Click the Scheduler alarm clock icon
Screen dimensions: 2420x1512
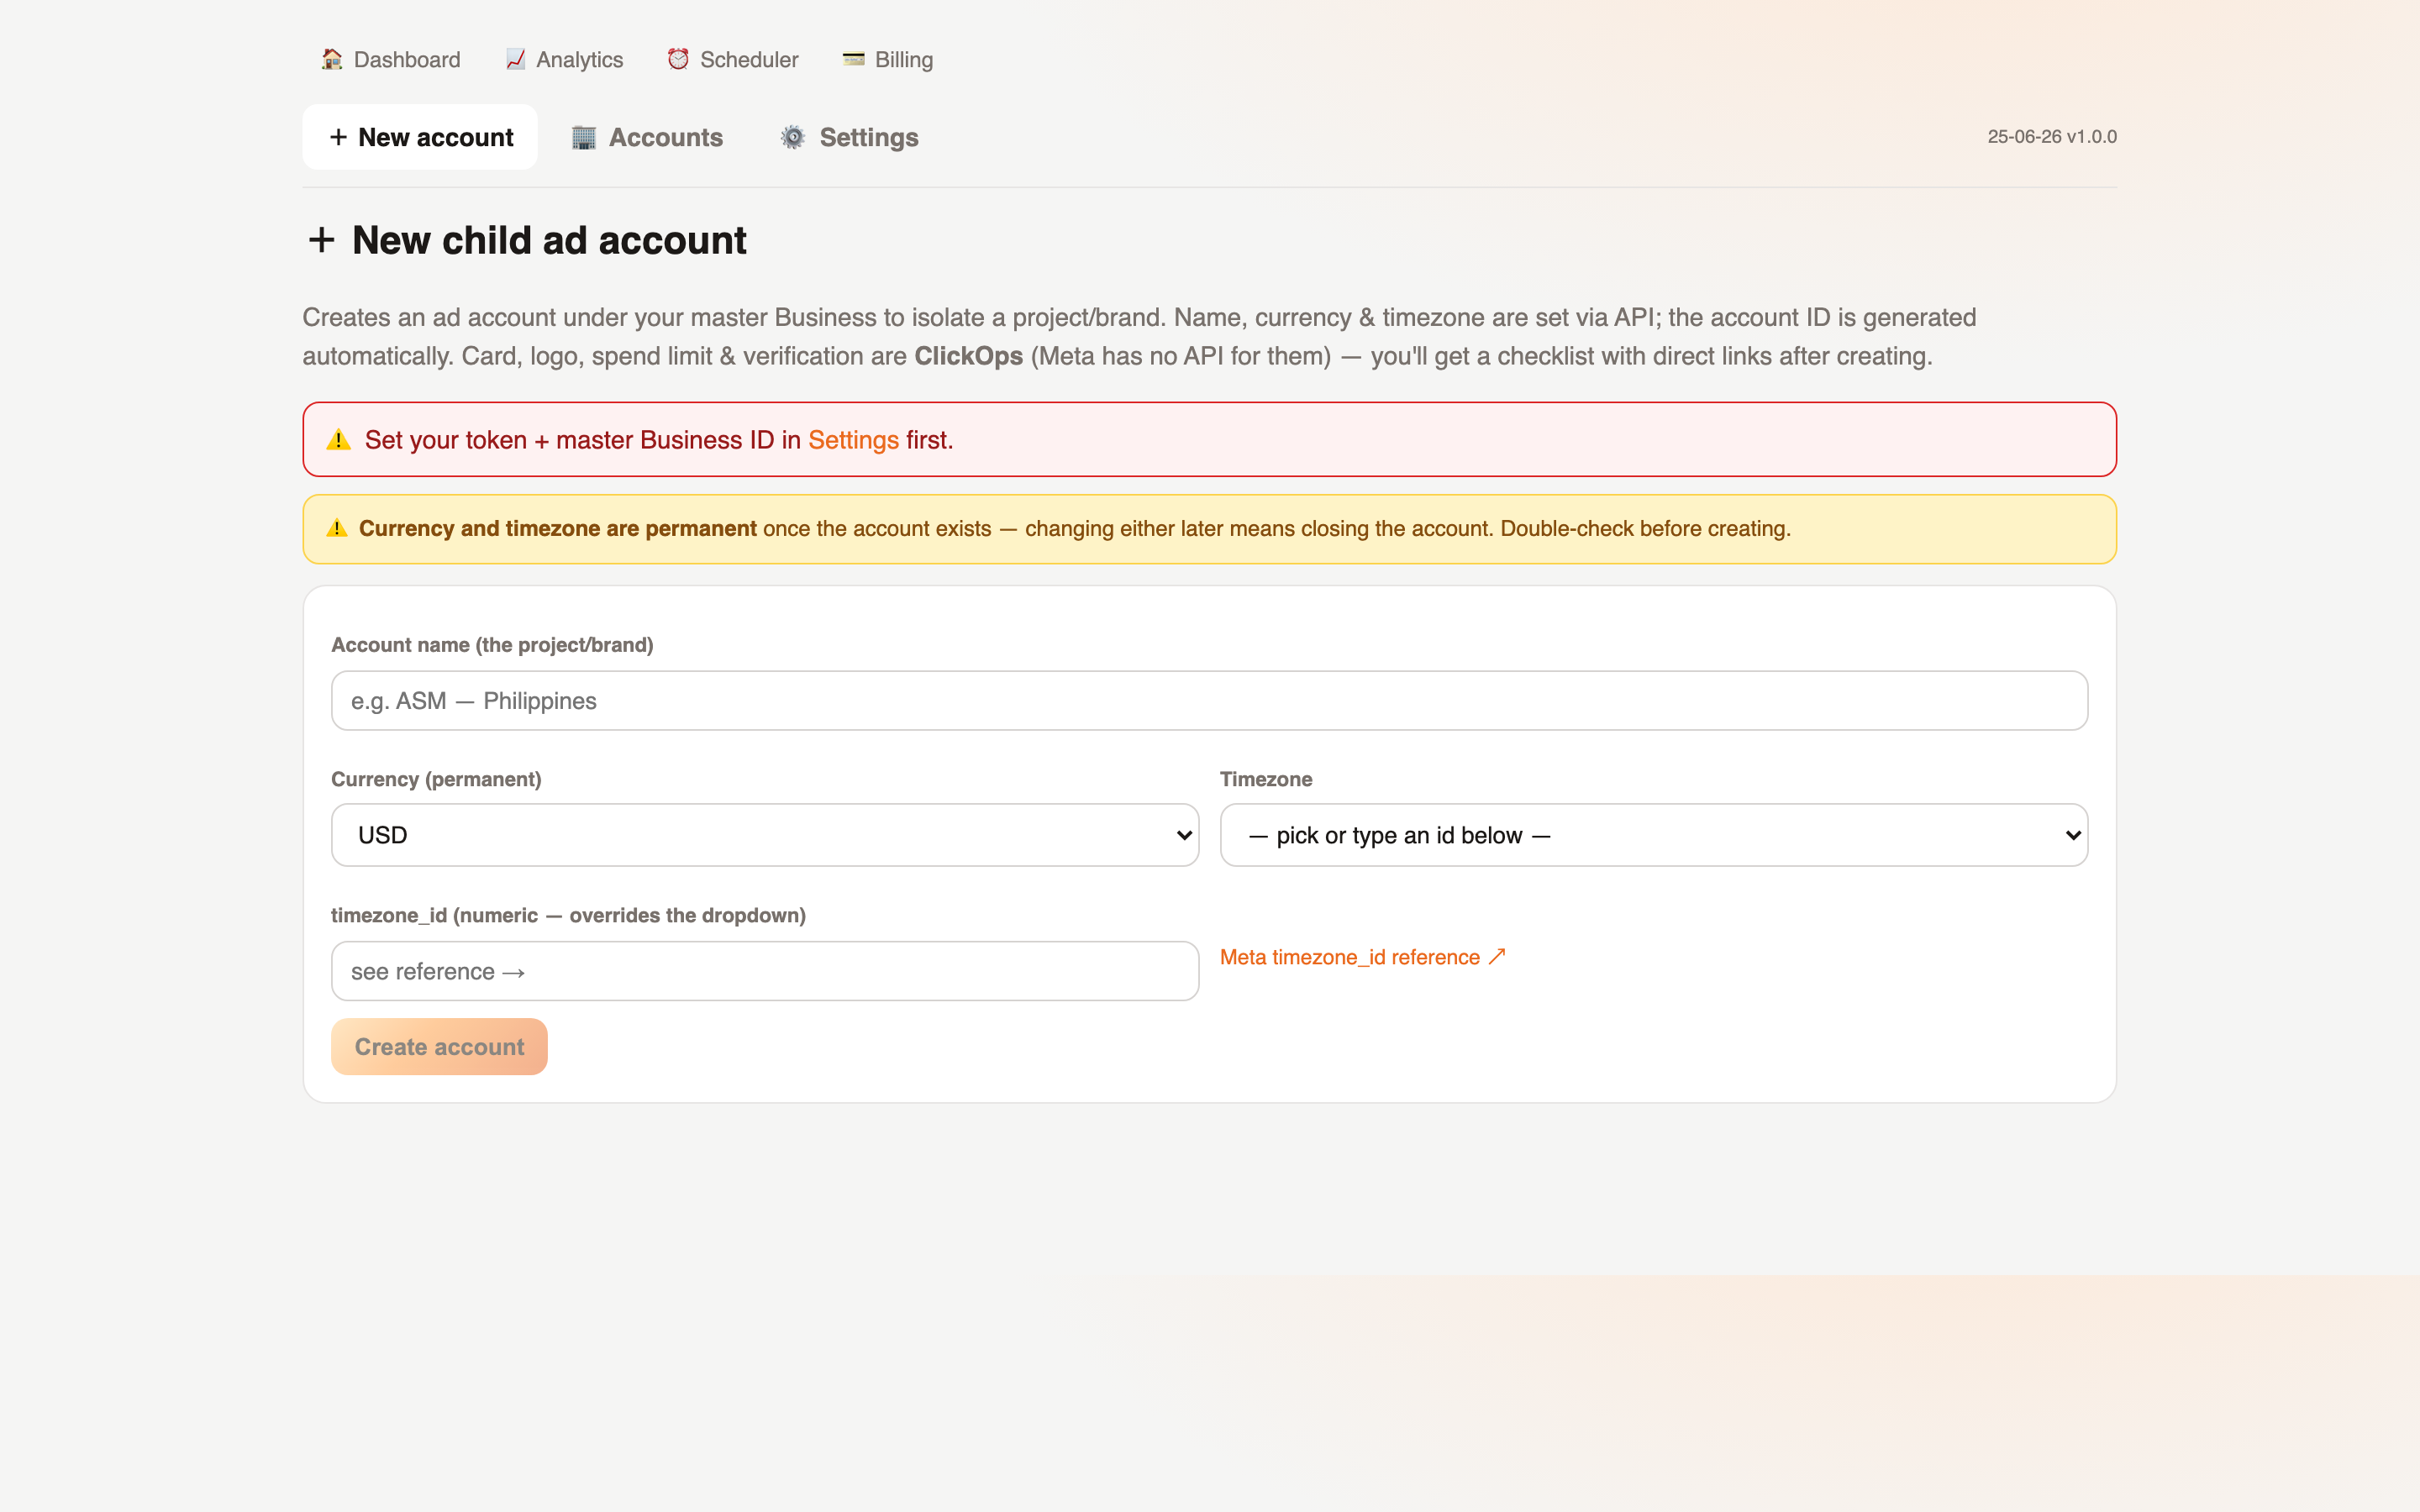[x=678, y=59]
